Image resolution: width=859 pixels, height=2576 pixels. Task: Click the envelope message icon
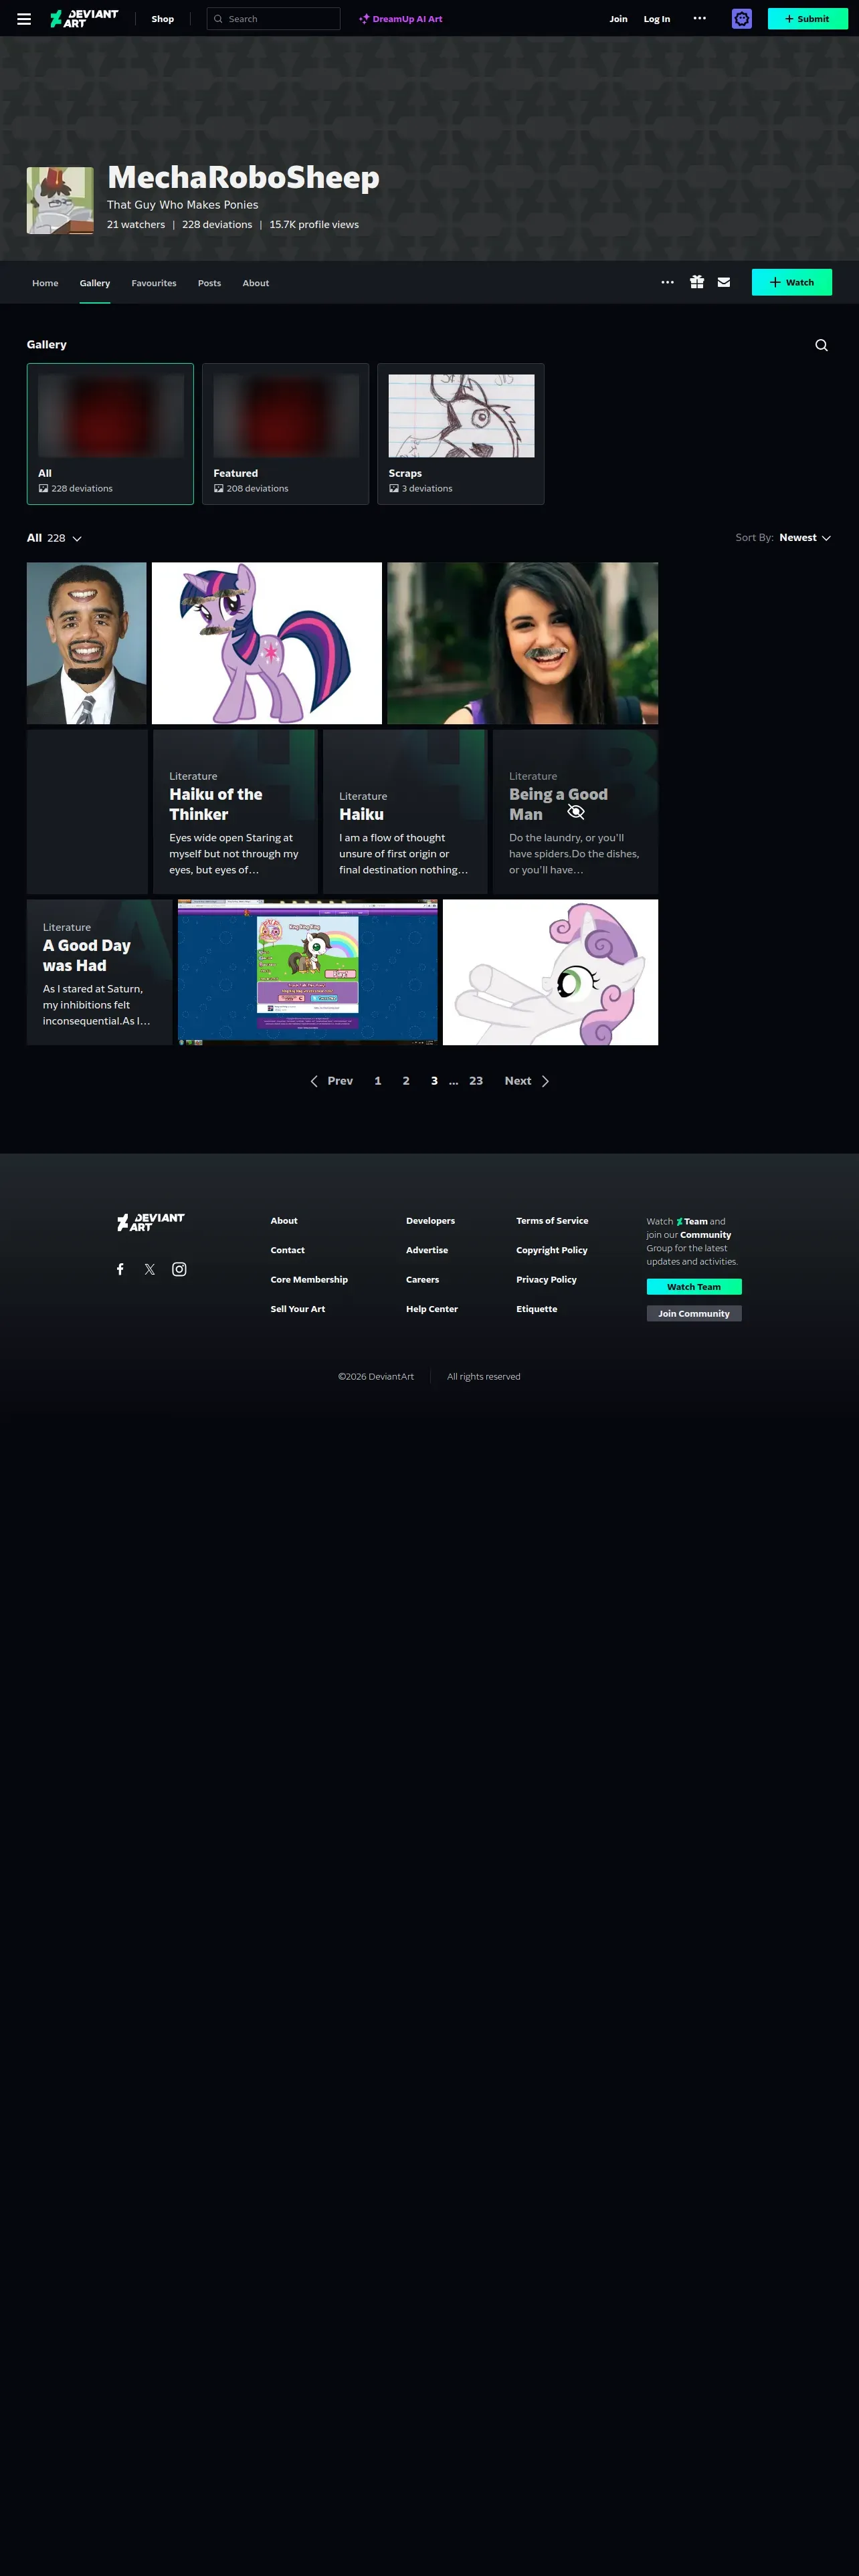[x=724, y=282]
